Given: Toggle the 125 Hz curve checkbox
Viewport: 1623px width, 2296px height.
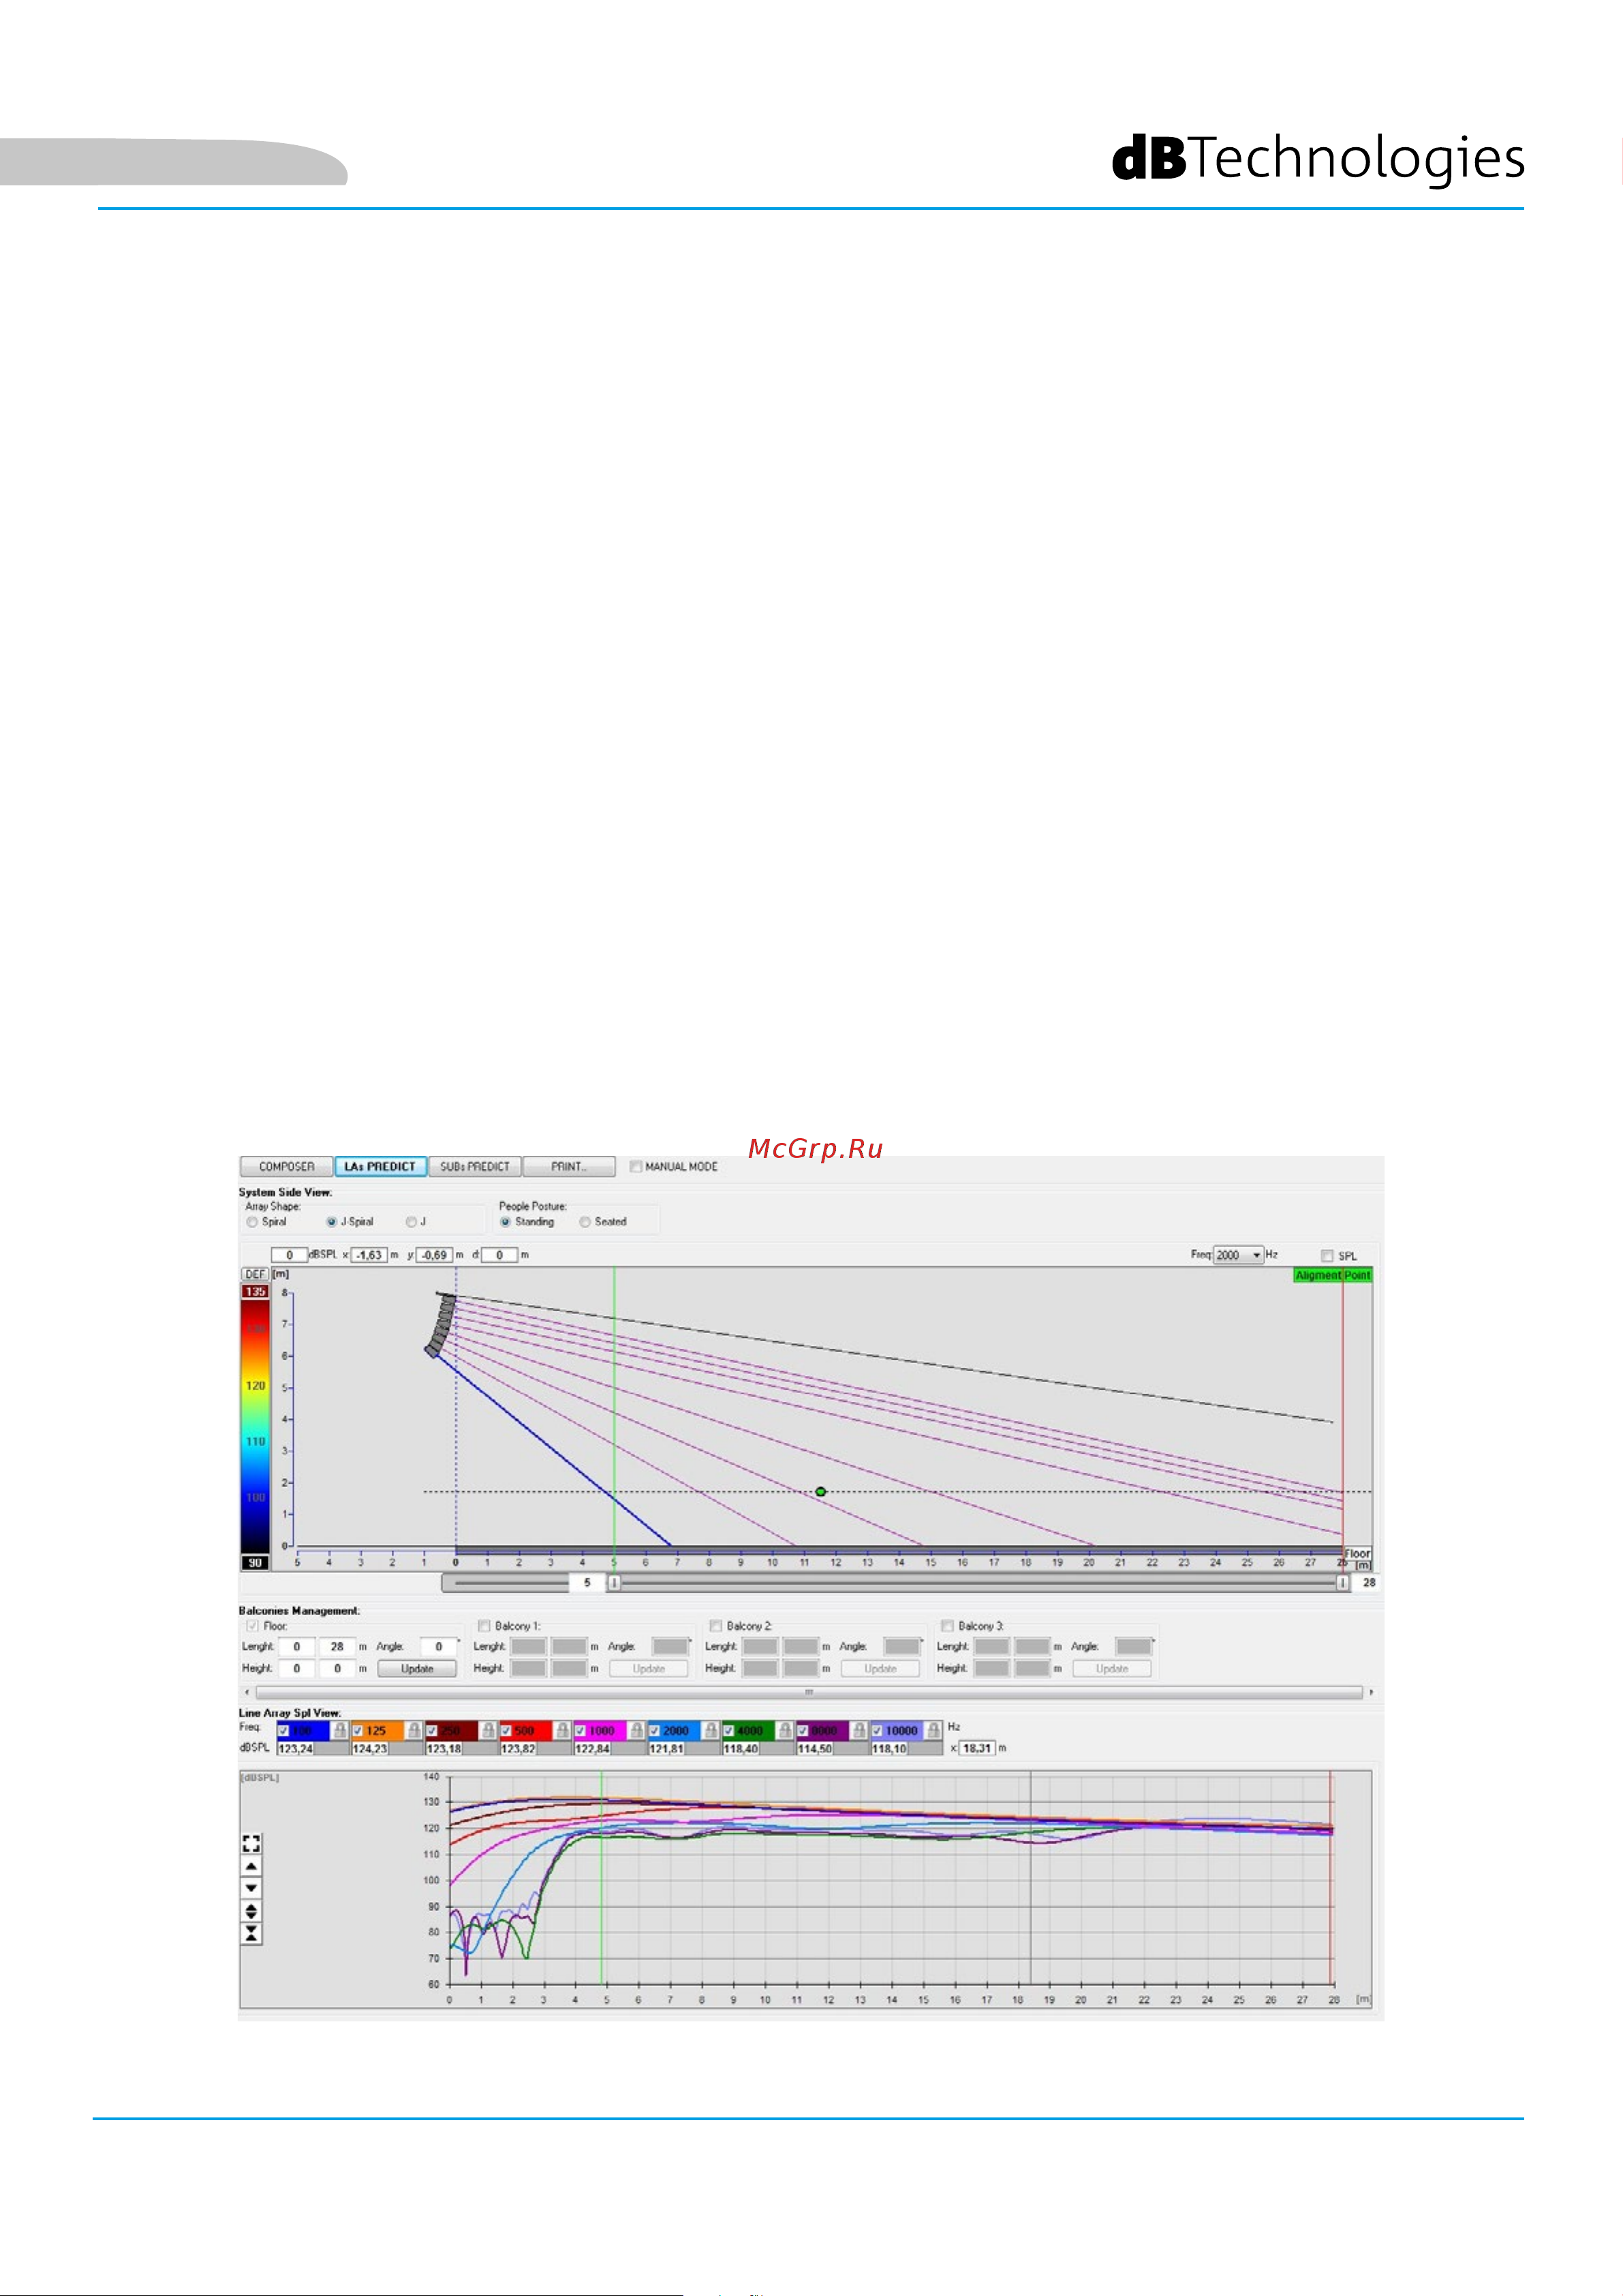Looking at the screenshot, I should coord(357,1731).
